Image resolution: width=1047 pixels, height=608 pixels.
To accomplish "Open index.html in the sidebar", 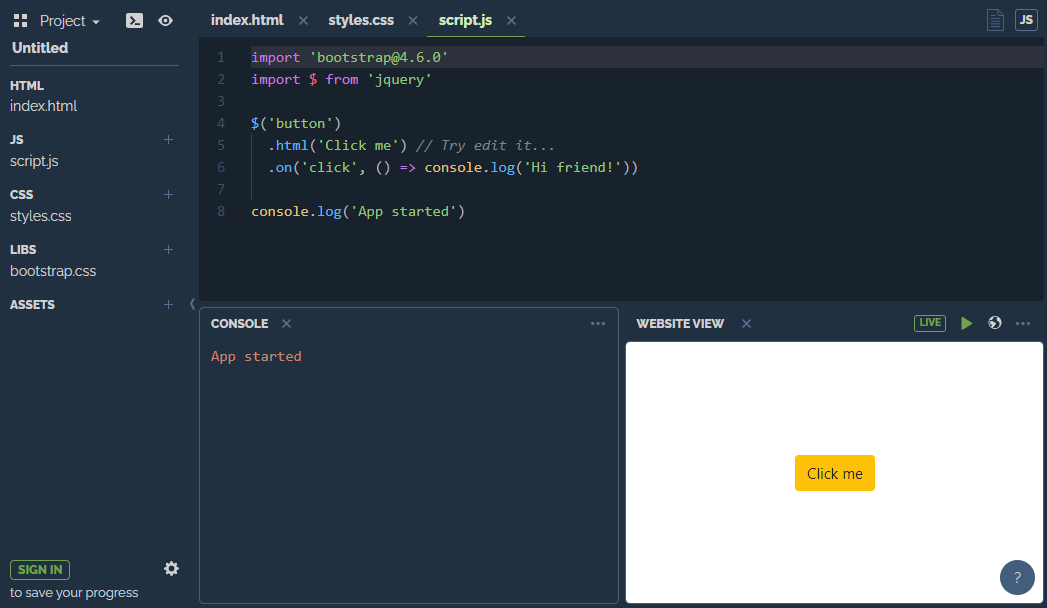I will point(43,106).
